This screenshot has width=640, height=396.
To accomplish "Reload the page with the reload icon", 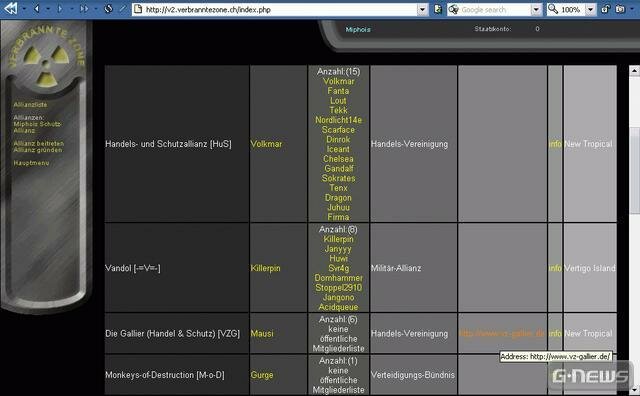I will pos(108,9).
